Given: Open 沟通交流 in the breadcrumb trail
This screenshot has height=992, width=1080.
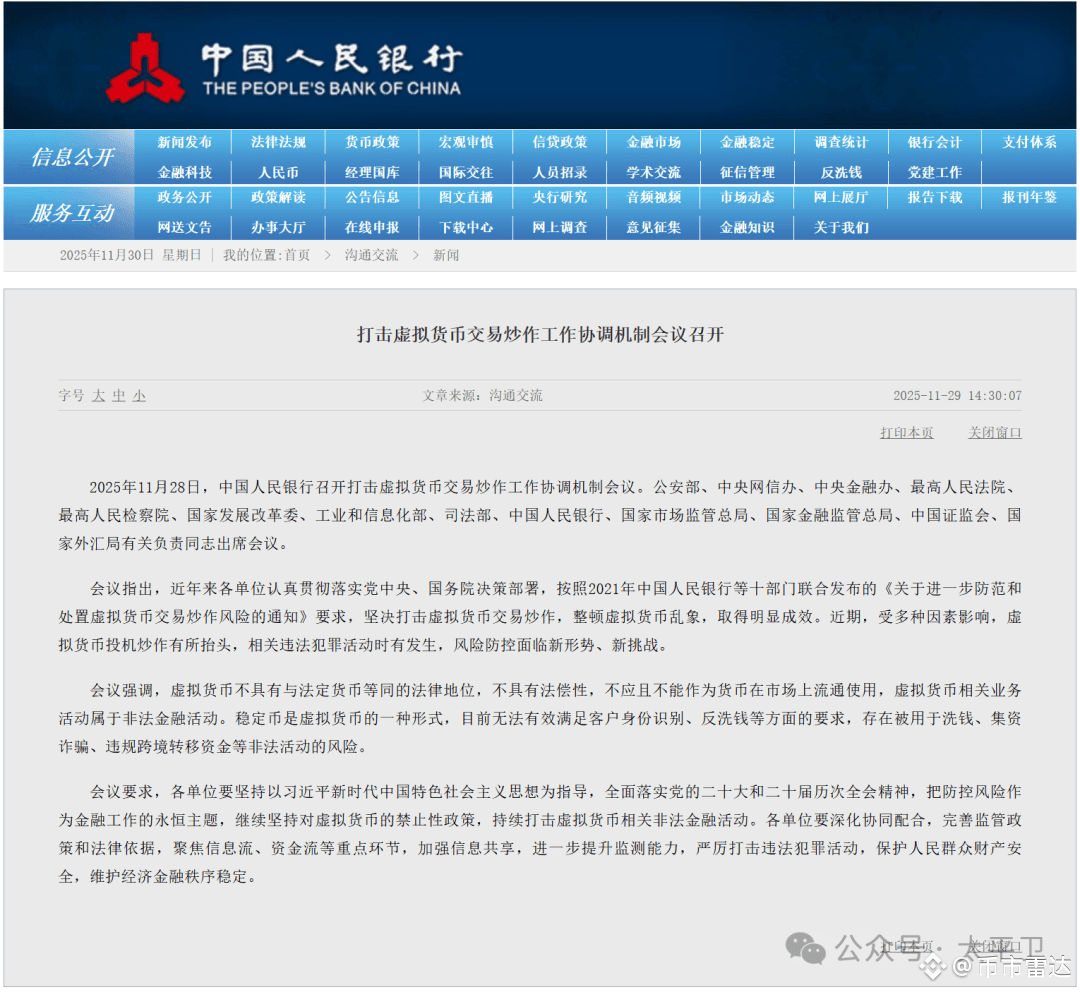Looking at the screenshot, I should (370, 255).
